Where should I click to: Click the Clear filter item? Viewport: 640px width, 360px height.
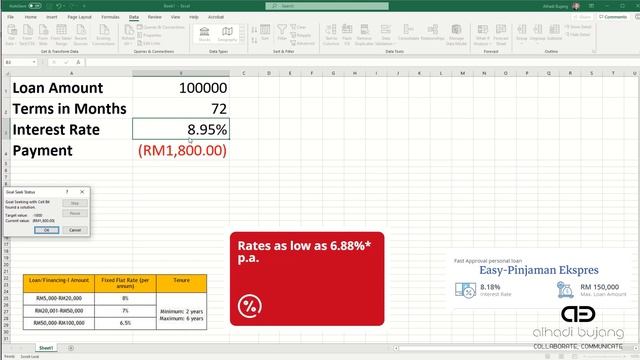pos(298,27)
